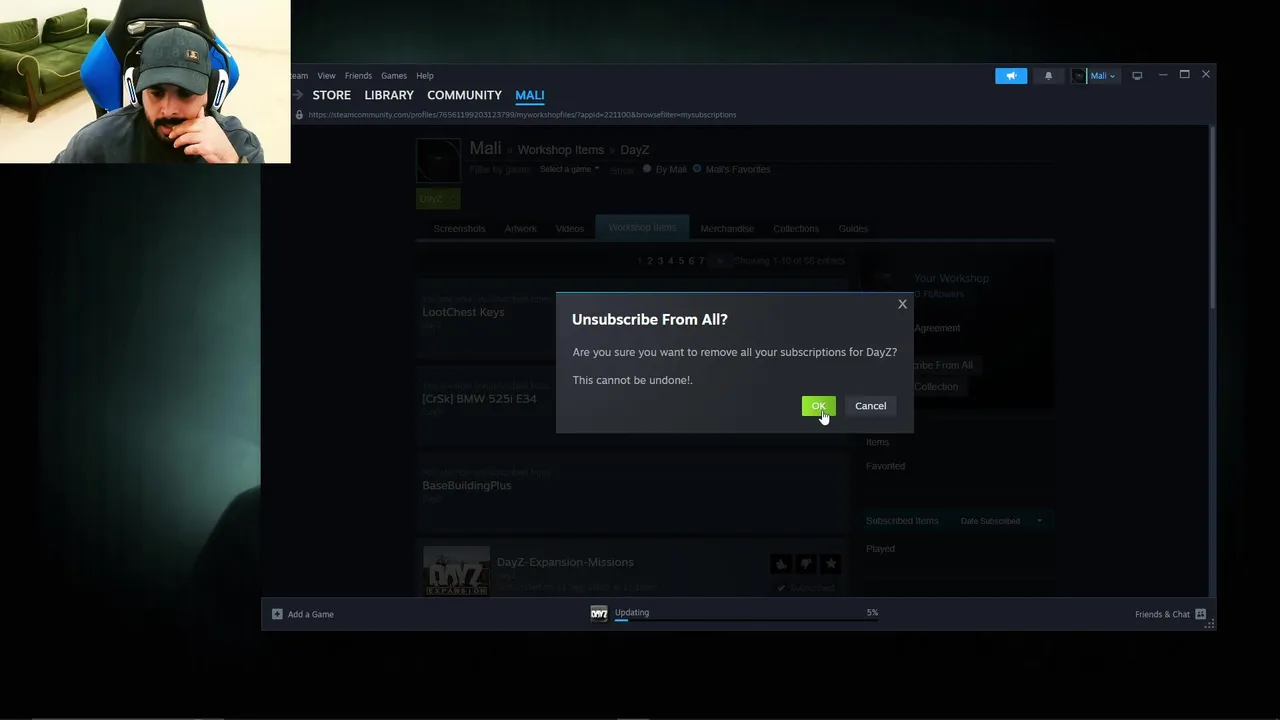Expand the Select a game dropdown
This screenshot has width=1280, height=720.
point(569,169)
